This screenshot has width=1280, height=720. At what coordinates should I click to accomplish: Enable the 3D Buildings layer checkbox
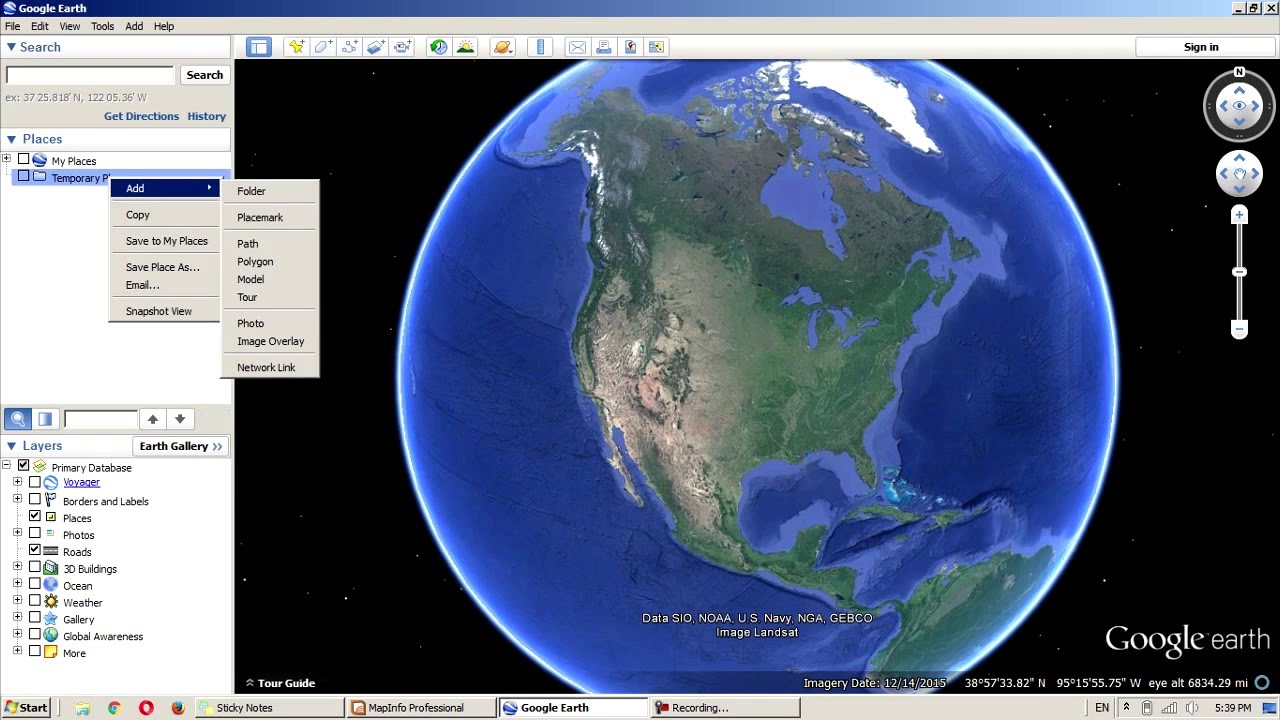click(x=35, y=567)
